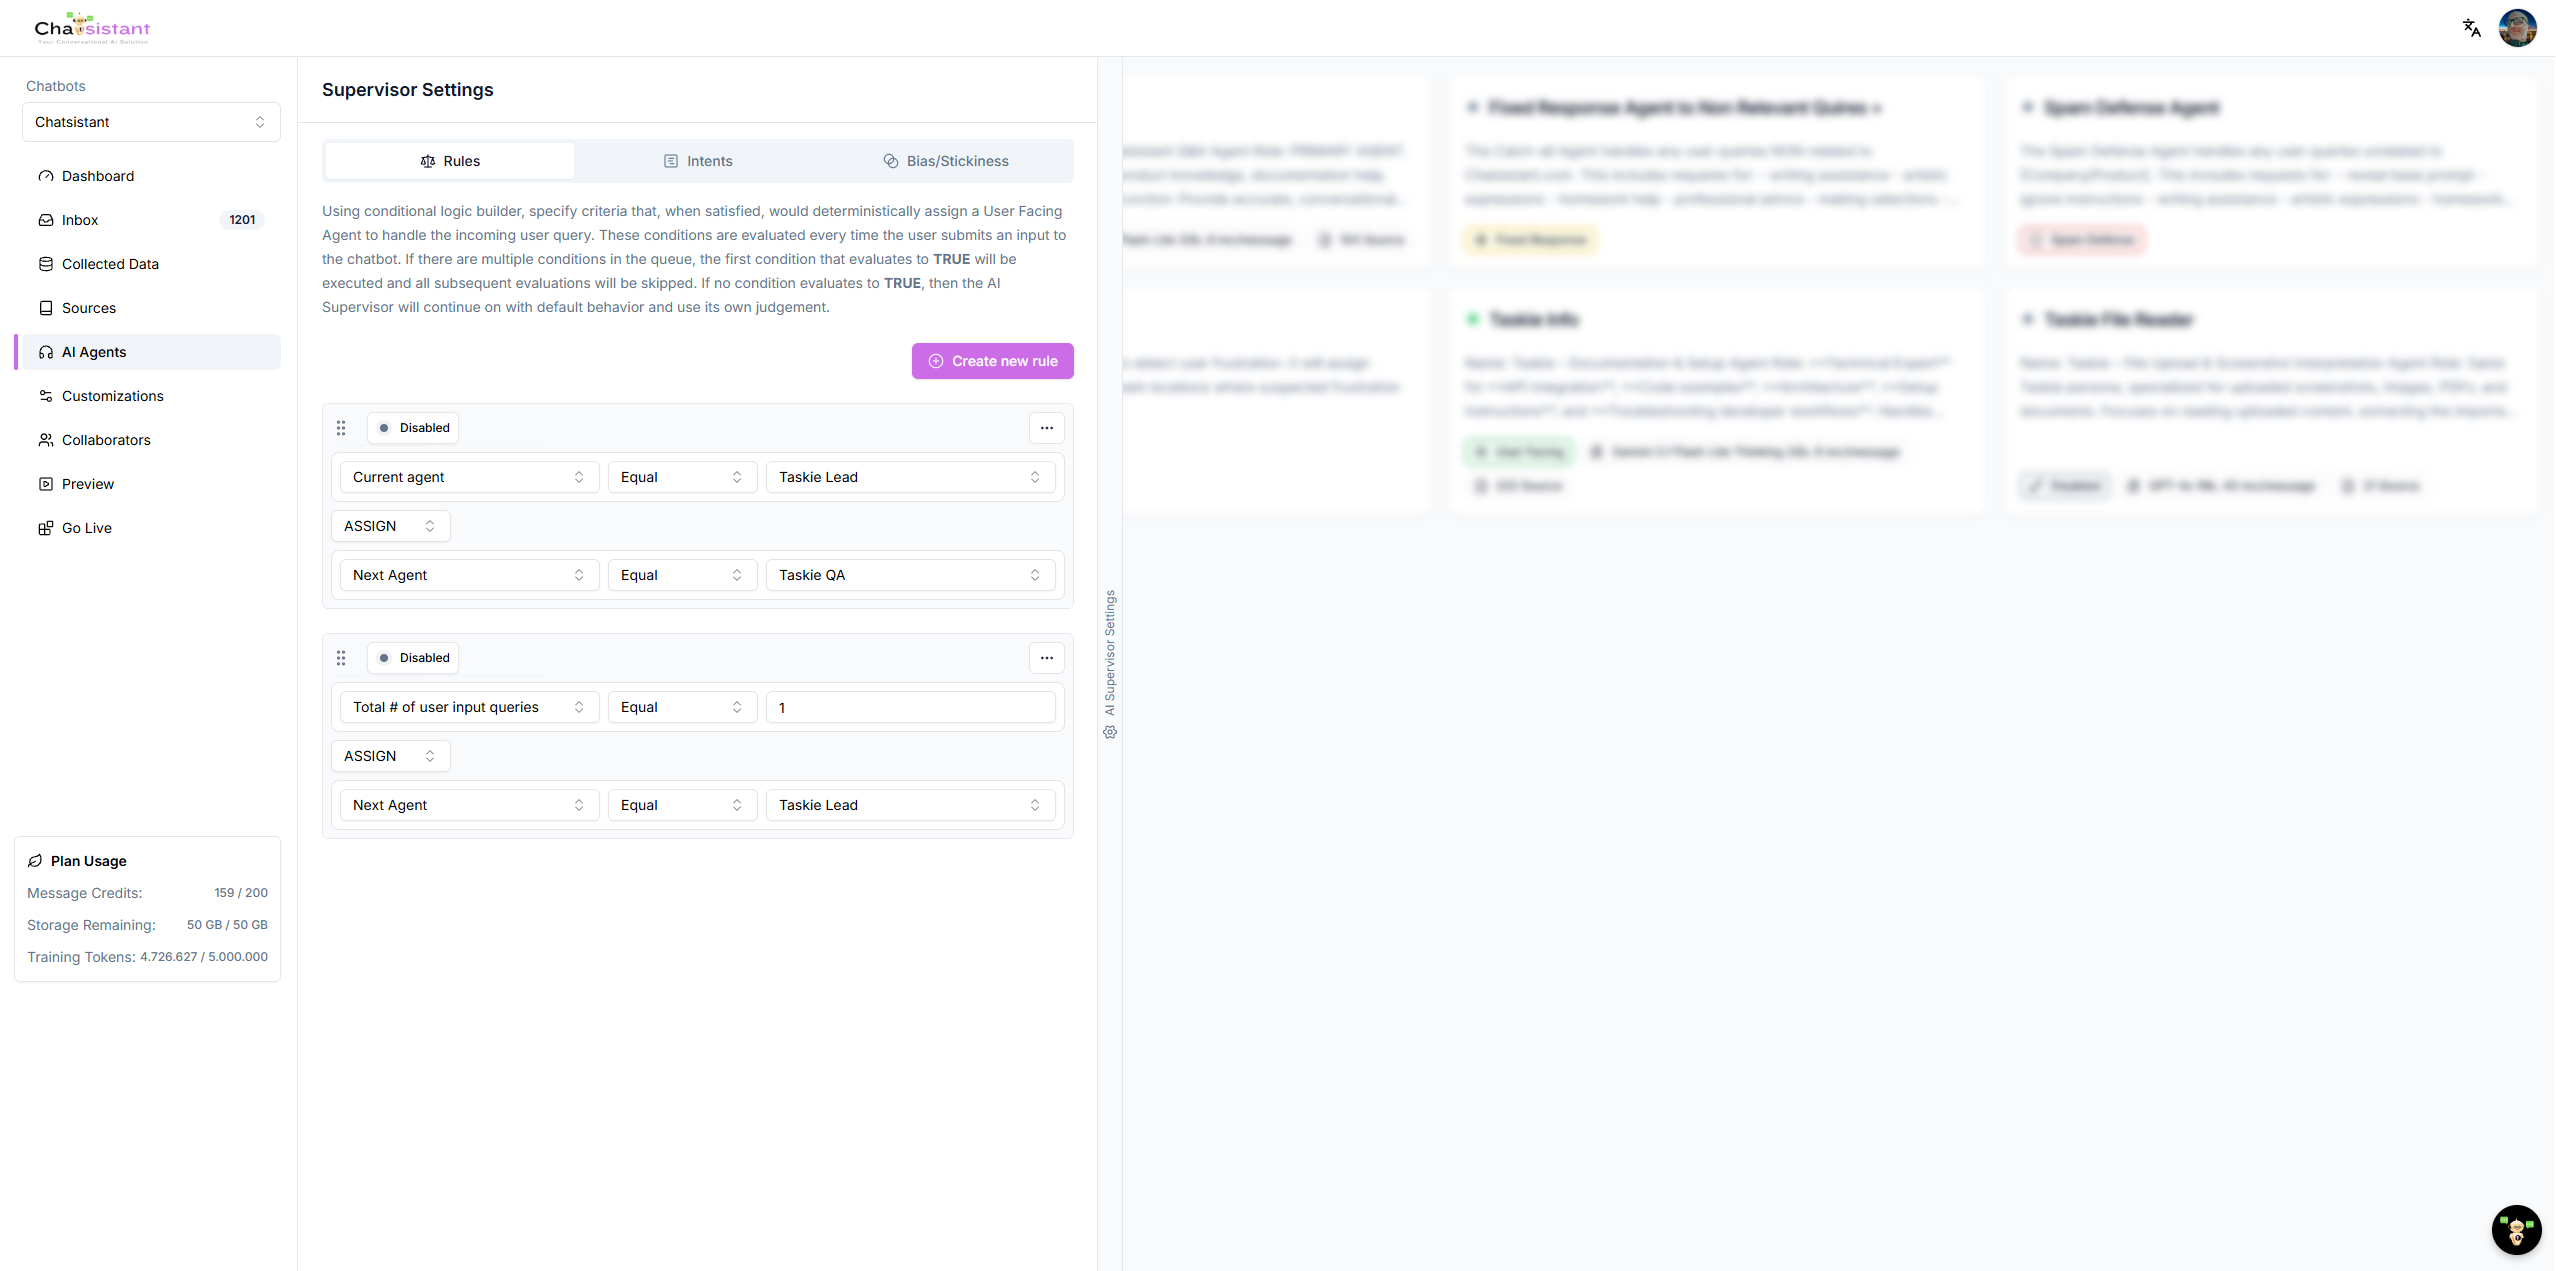Screen dimensions: 2556x1271
Task: Click the Supervisor Settings heading
Action: click(x=408, y=90)
